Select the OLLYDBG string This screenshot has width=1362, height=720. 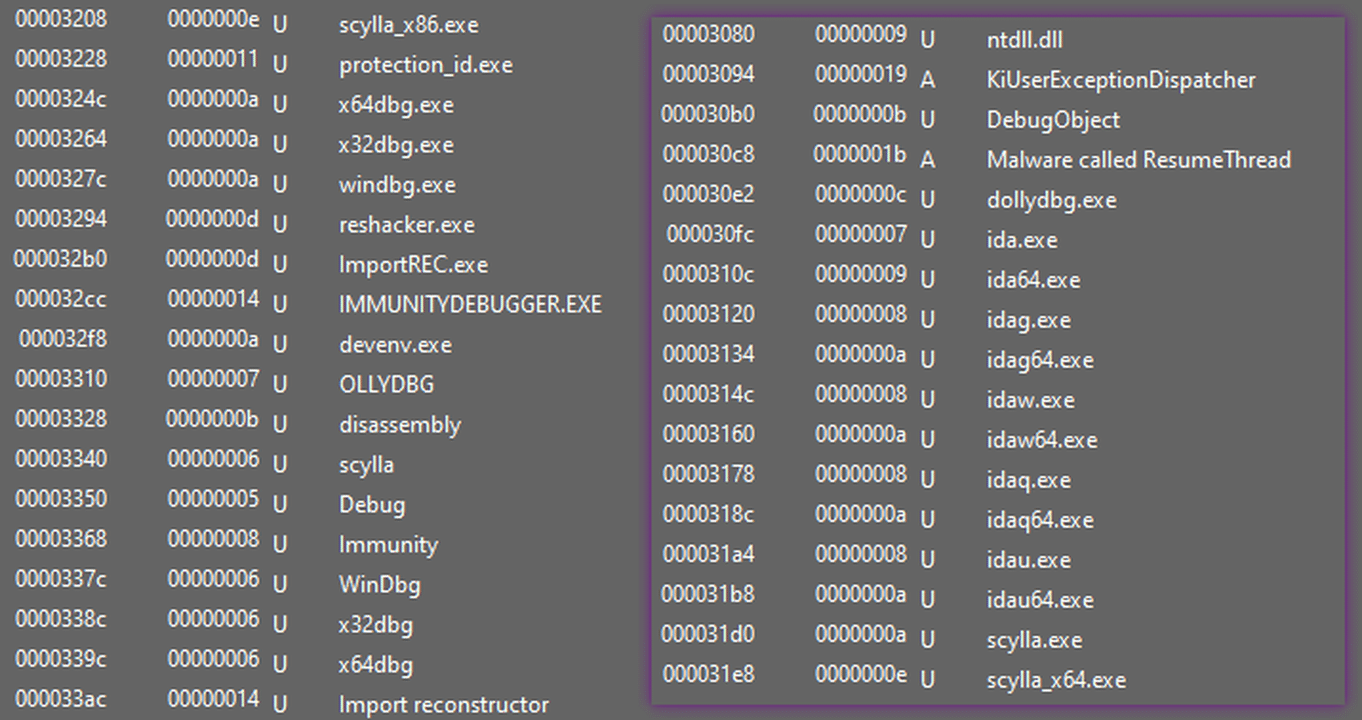coord(386,385)
